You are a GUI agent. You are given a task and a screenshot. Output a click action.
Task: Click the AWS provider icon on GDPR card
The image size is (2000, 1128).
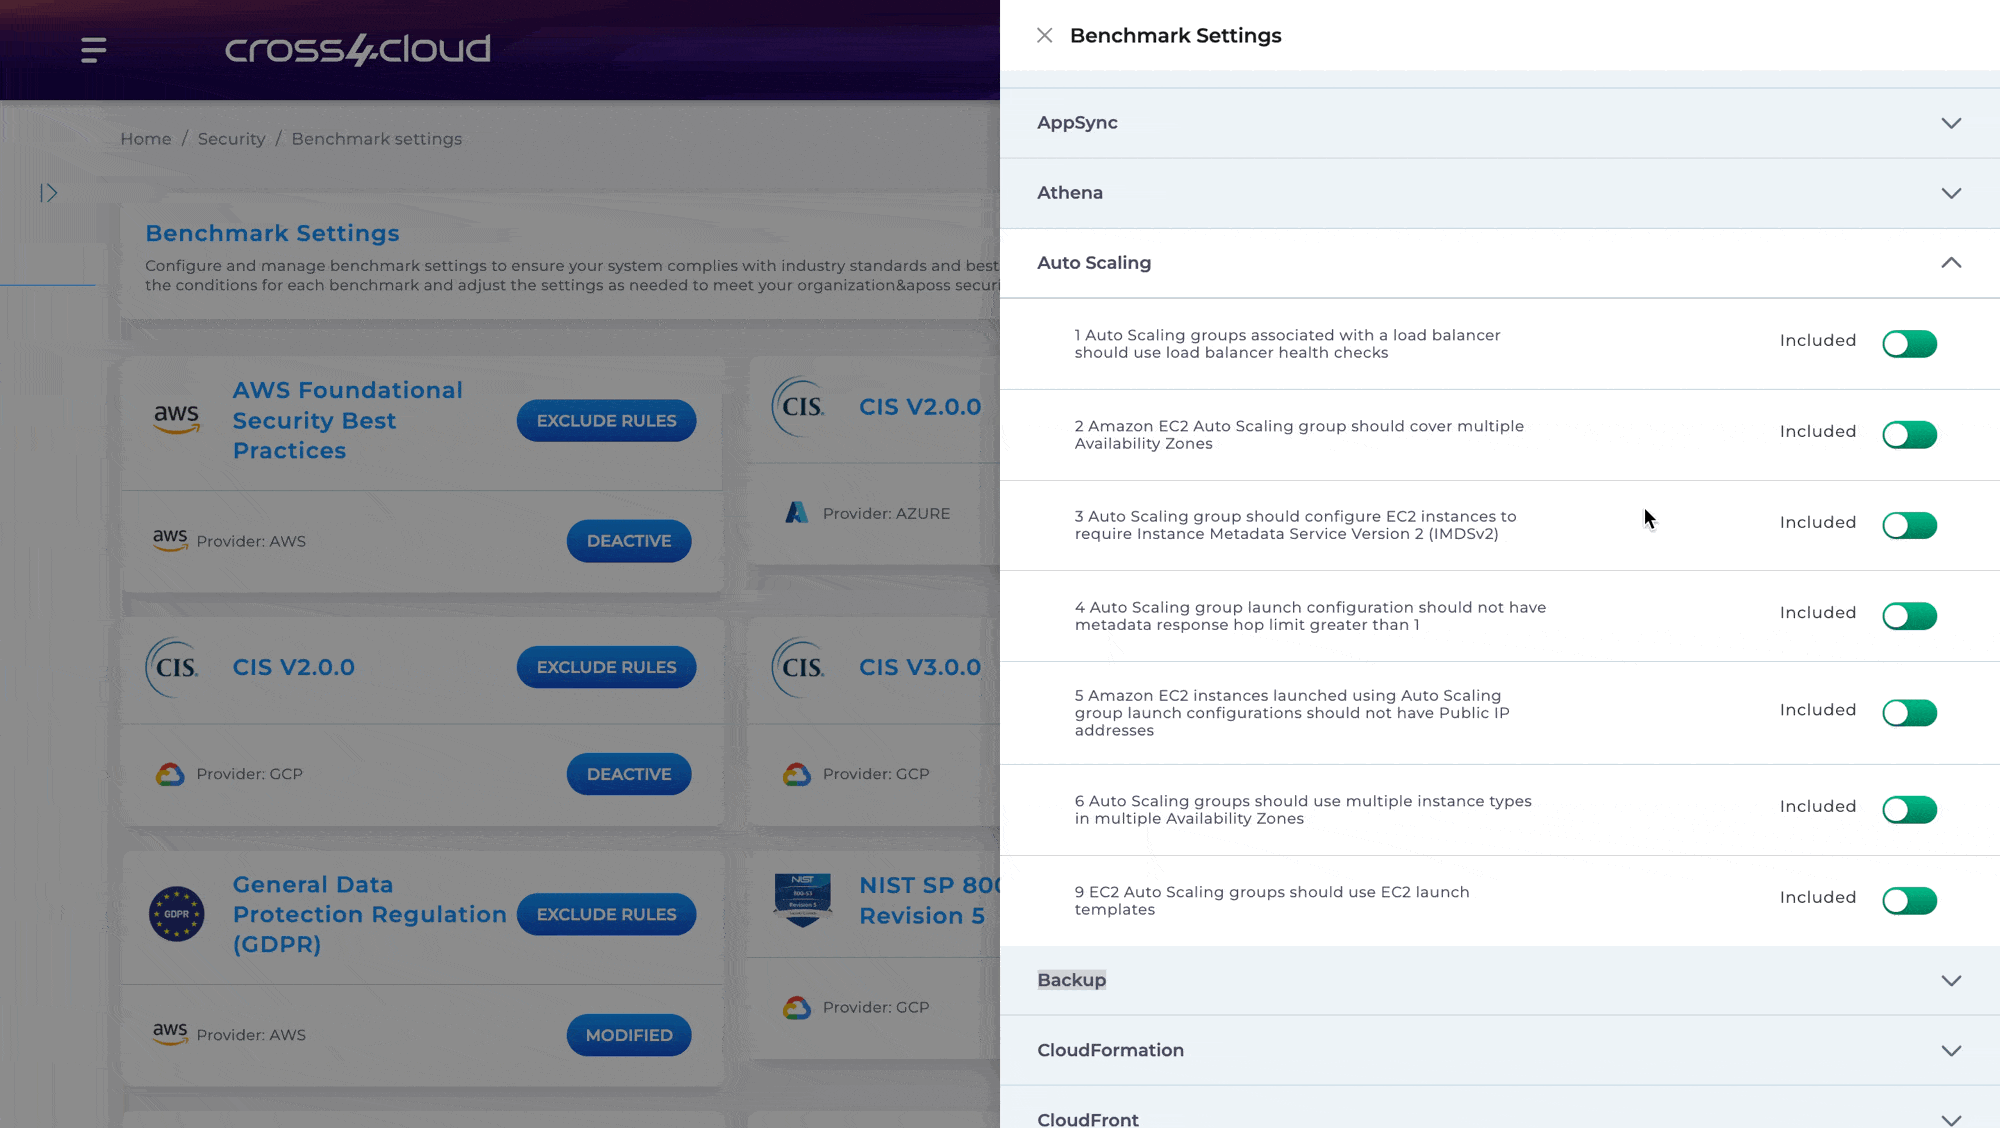(168, 1035)
